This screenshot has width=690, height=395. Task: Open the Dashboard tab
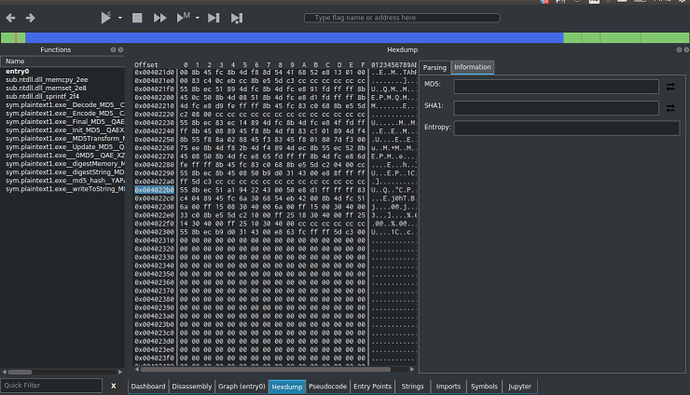pyautogui.click(x=148, y=386)
